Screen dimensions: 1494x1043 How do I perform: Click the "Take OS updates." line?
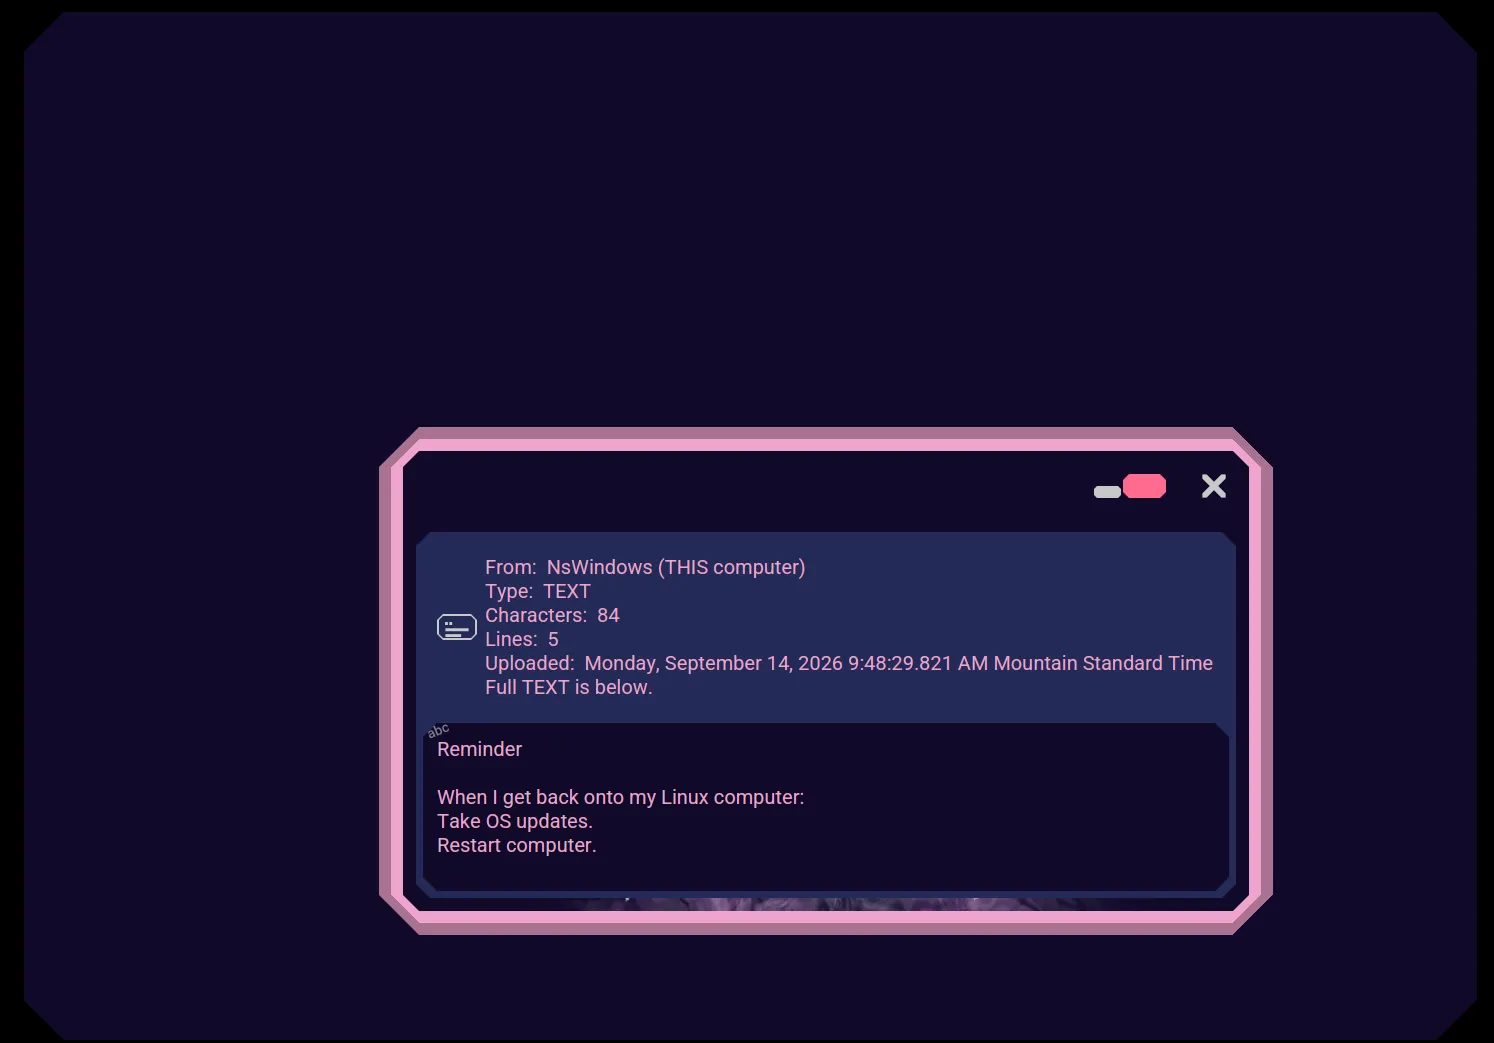[515, 821]
